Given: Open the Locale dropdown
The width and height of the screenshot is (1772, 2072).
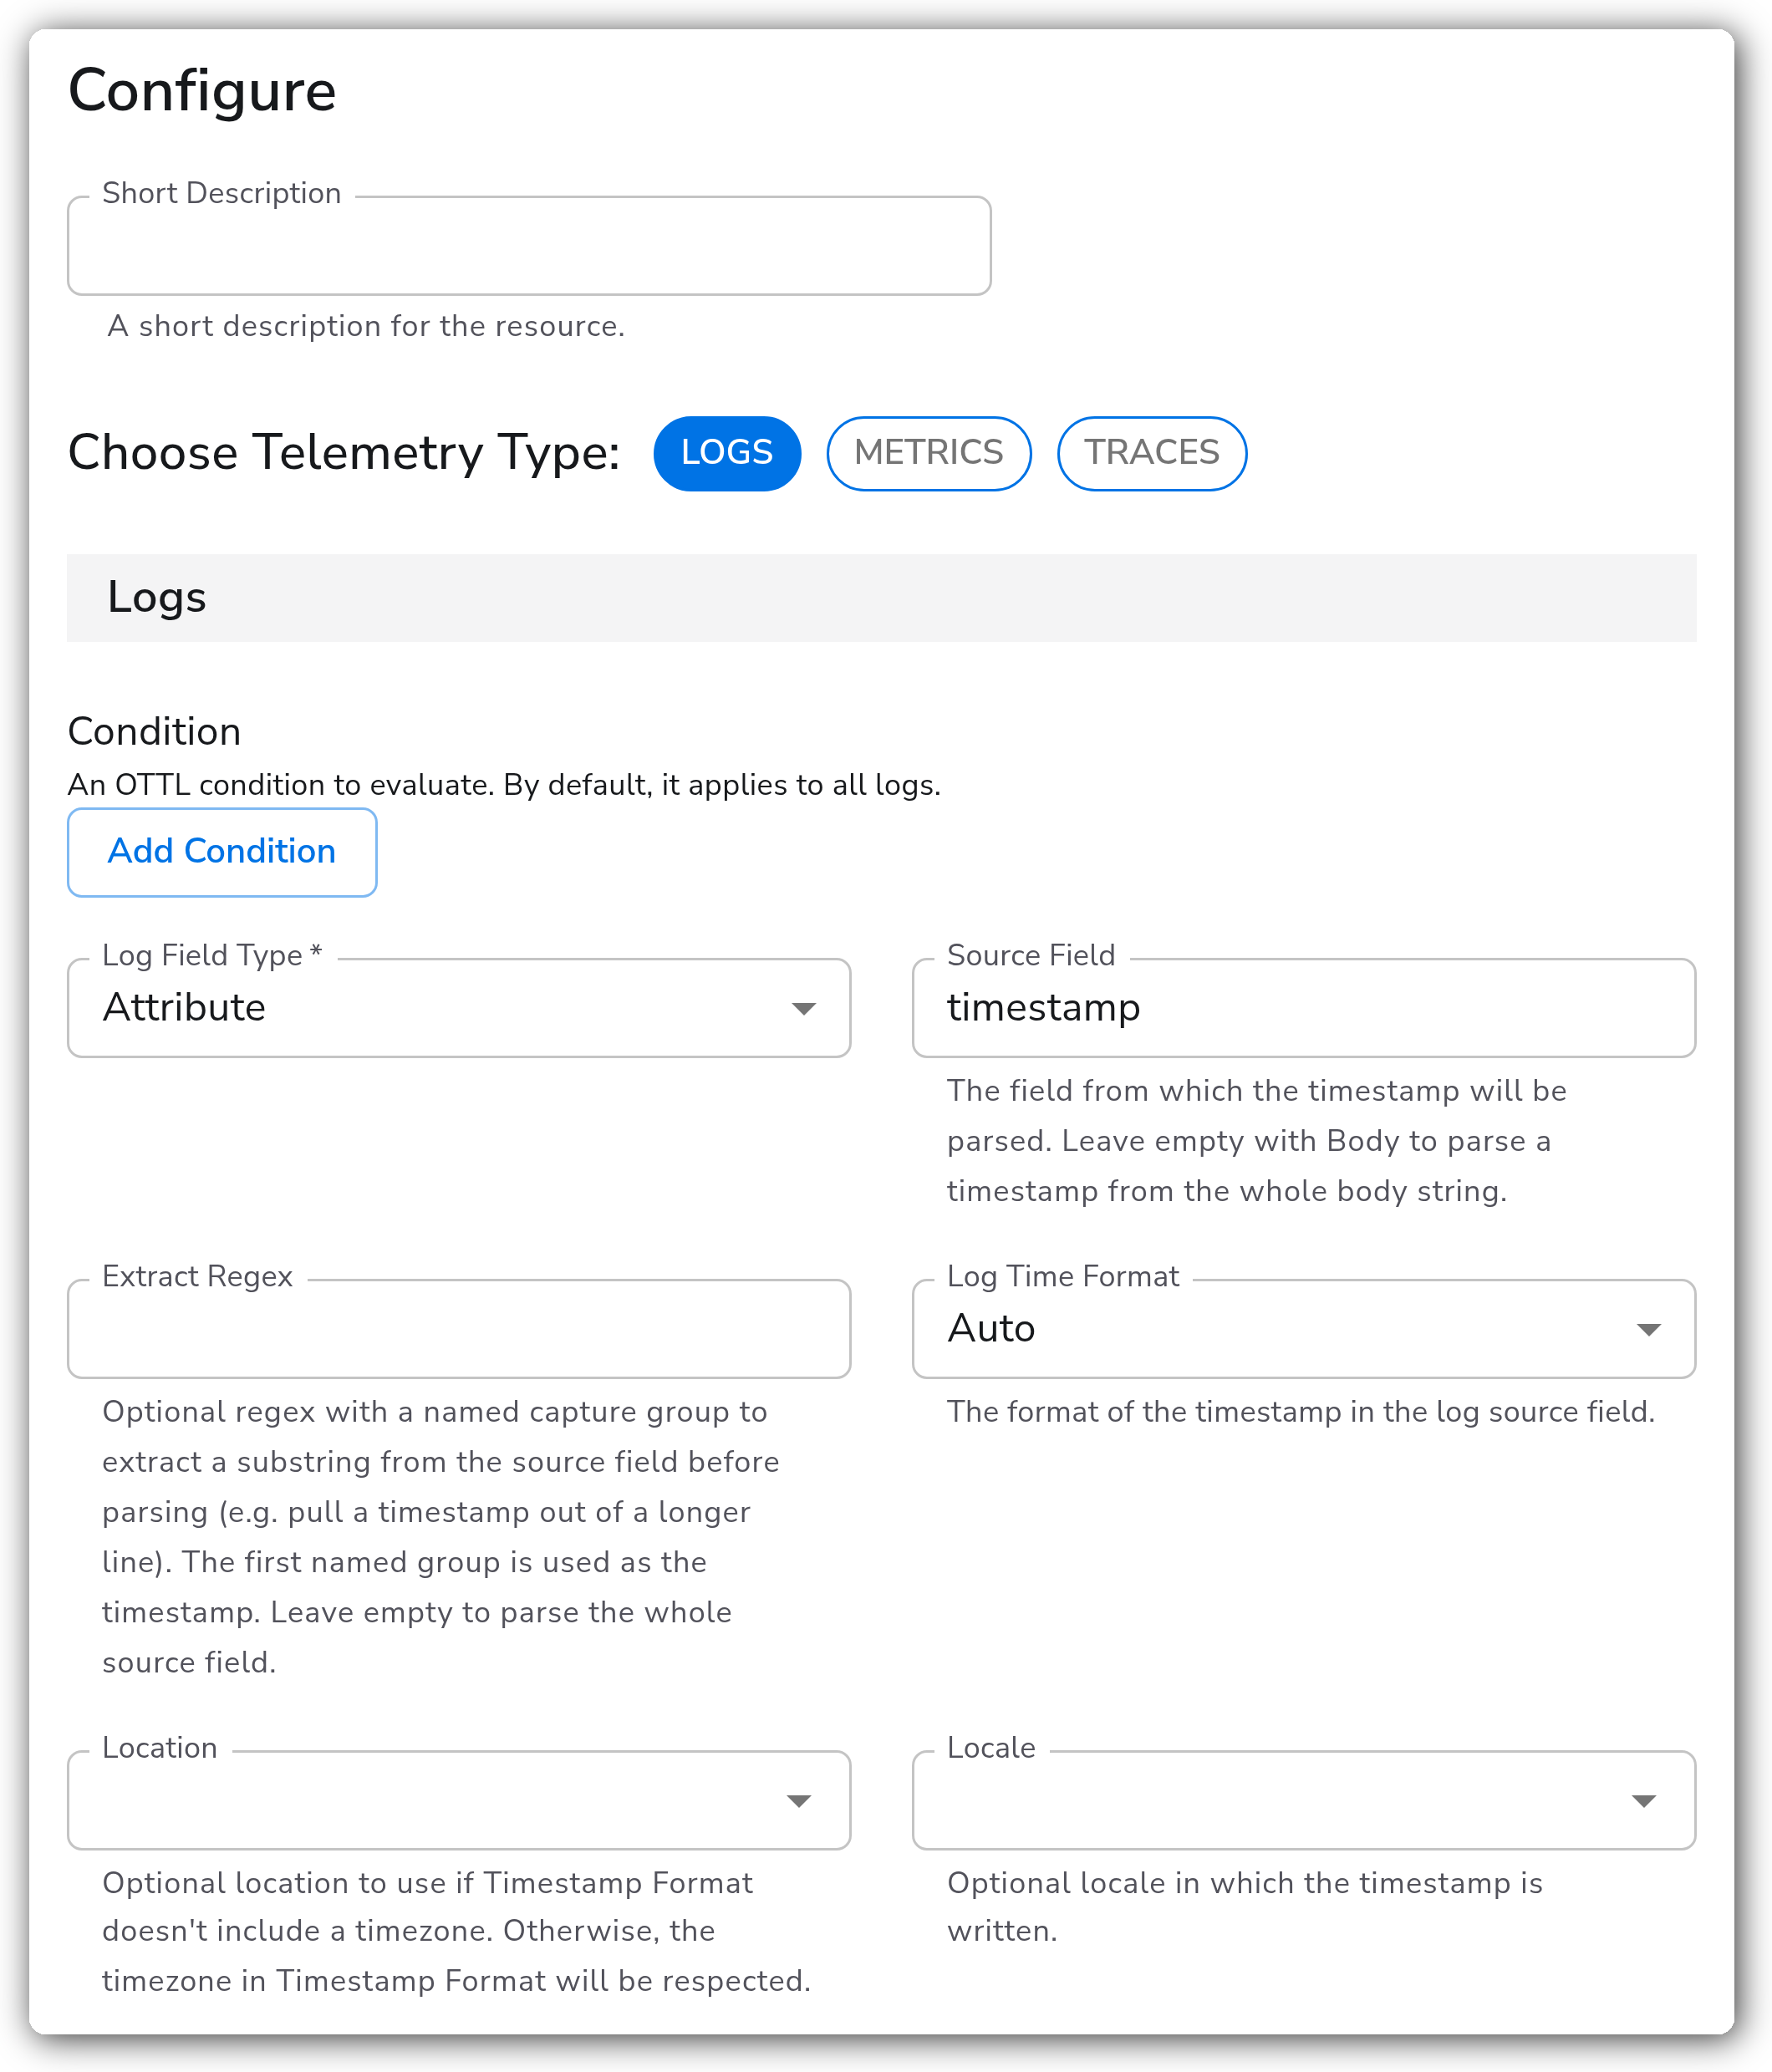Looking at the screenshot, I should point(1304,1800).
